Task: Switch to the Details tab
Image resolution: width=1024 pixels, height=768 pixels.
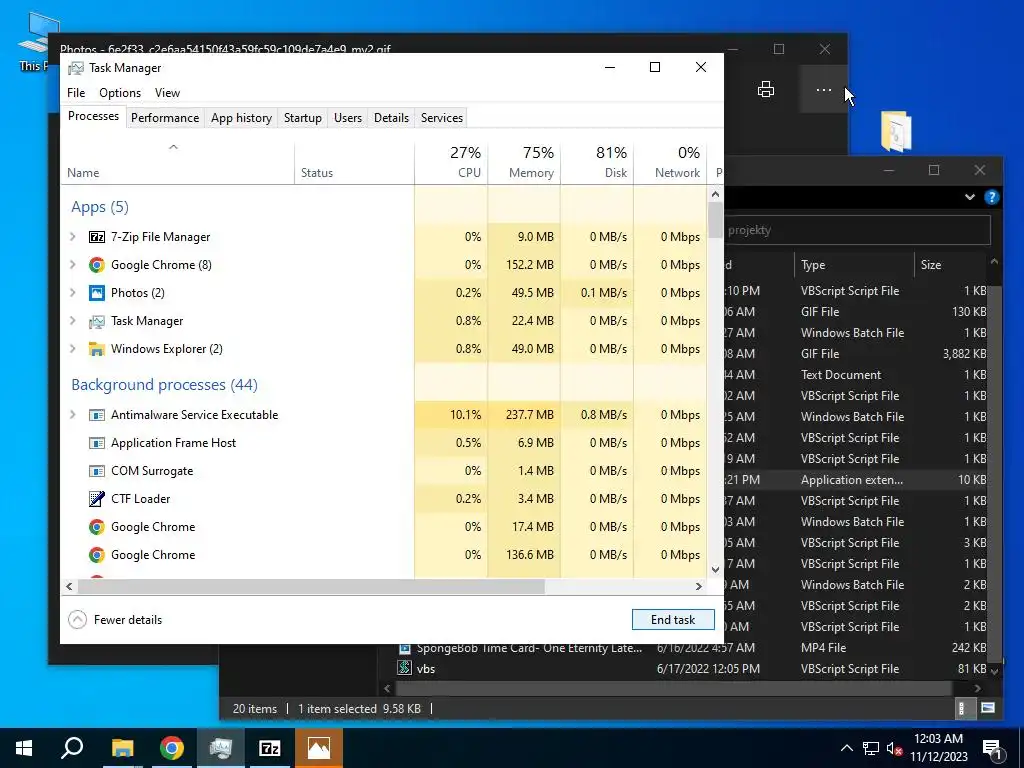Action: tap(391, 118)
